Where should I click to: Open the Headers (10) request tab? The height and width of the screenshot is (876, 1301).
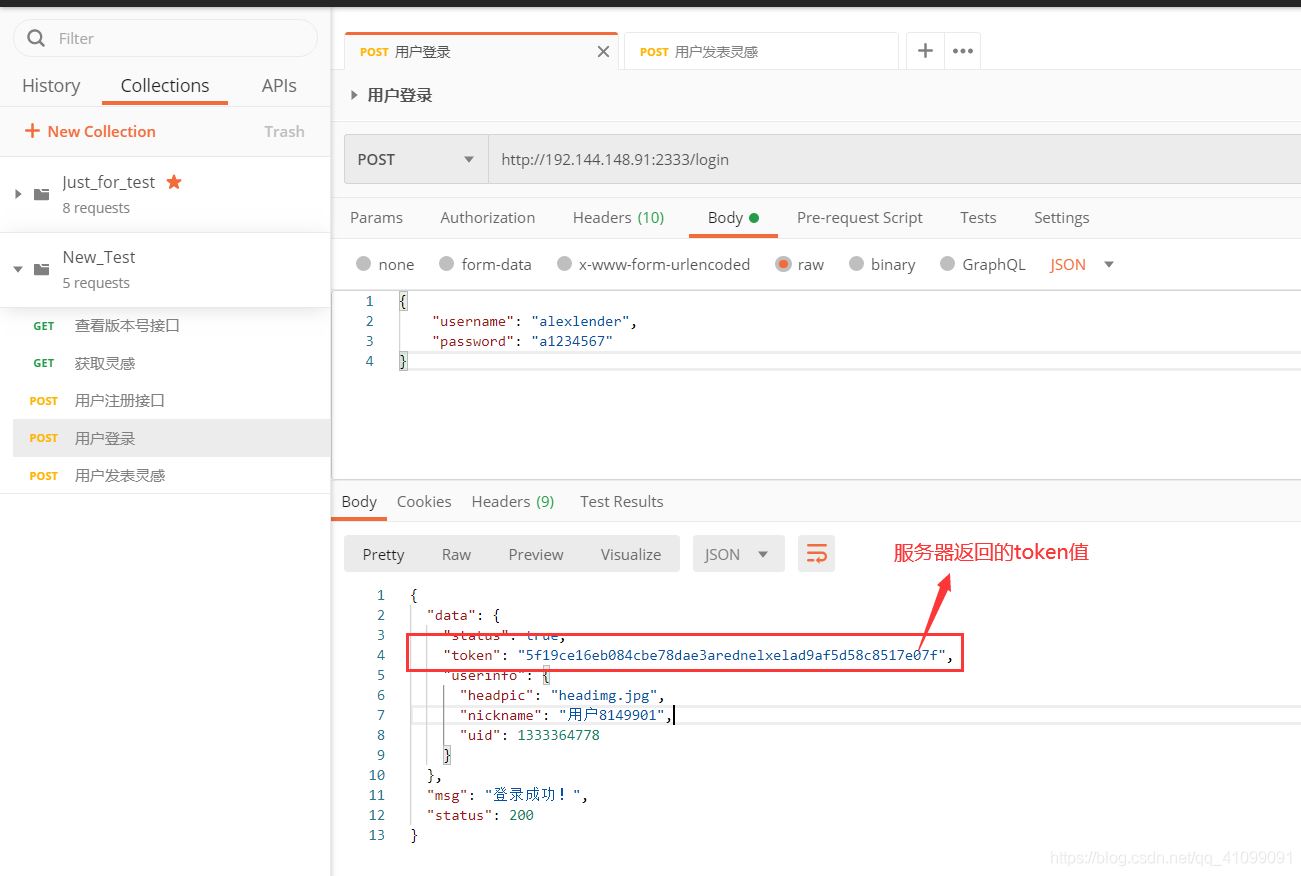tap(618, 217)
